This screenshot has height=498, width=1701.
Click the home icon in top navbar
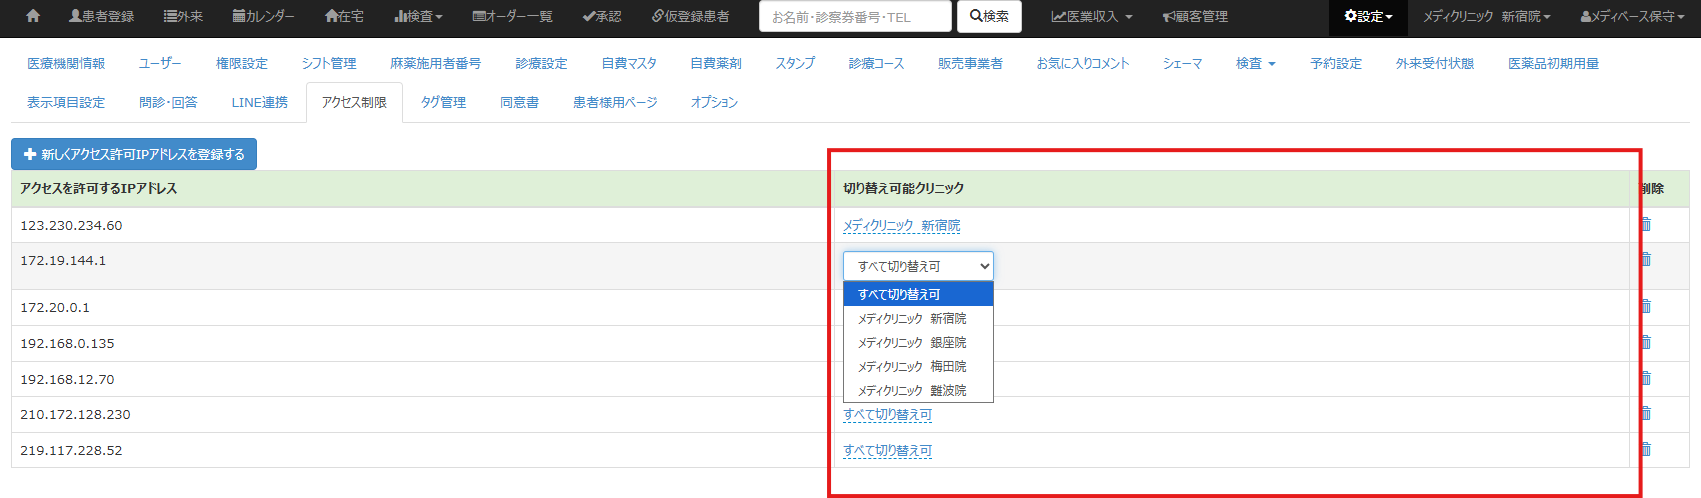pyautogui.click(x=33, y=16)
